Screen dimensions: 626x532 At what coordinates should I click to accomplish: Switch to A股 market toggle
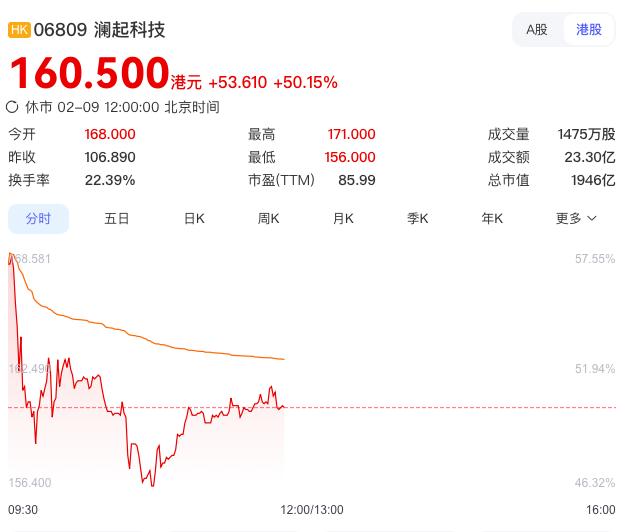[x=537, y=29]
